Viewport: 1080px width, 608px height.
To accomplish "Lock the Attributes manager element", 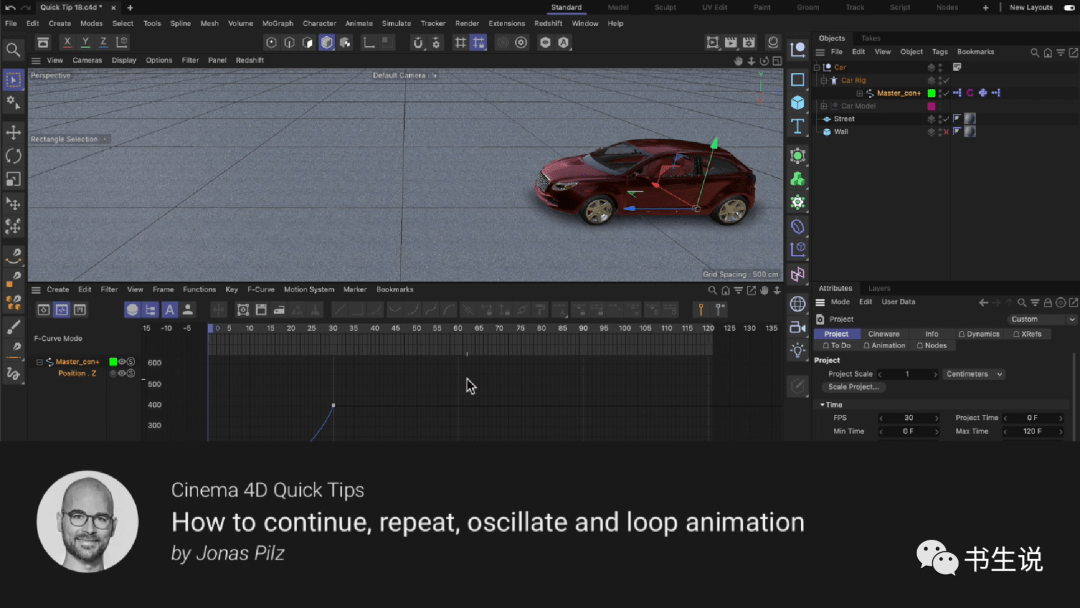I will pyautogui.click(x=1048, y=302).
